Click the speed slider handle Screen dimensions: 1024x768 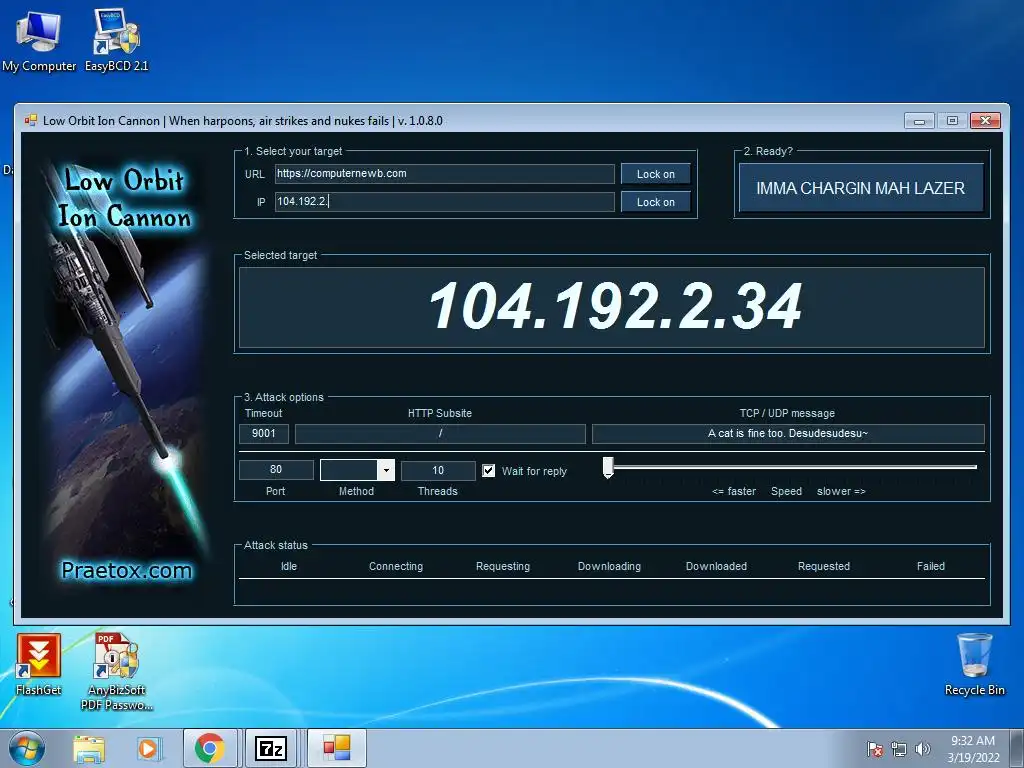tap(608, 468)
